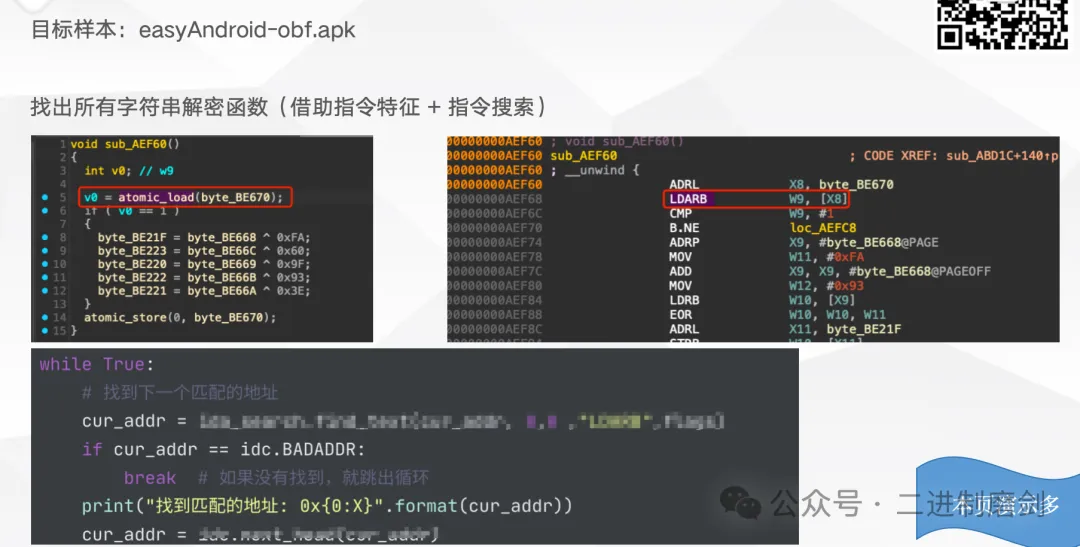Click the 'X11, byte_BE21F' operand

click(845, 329)
